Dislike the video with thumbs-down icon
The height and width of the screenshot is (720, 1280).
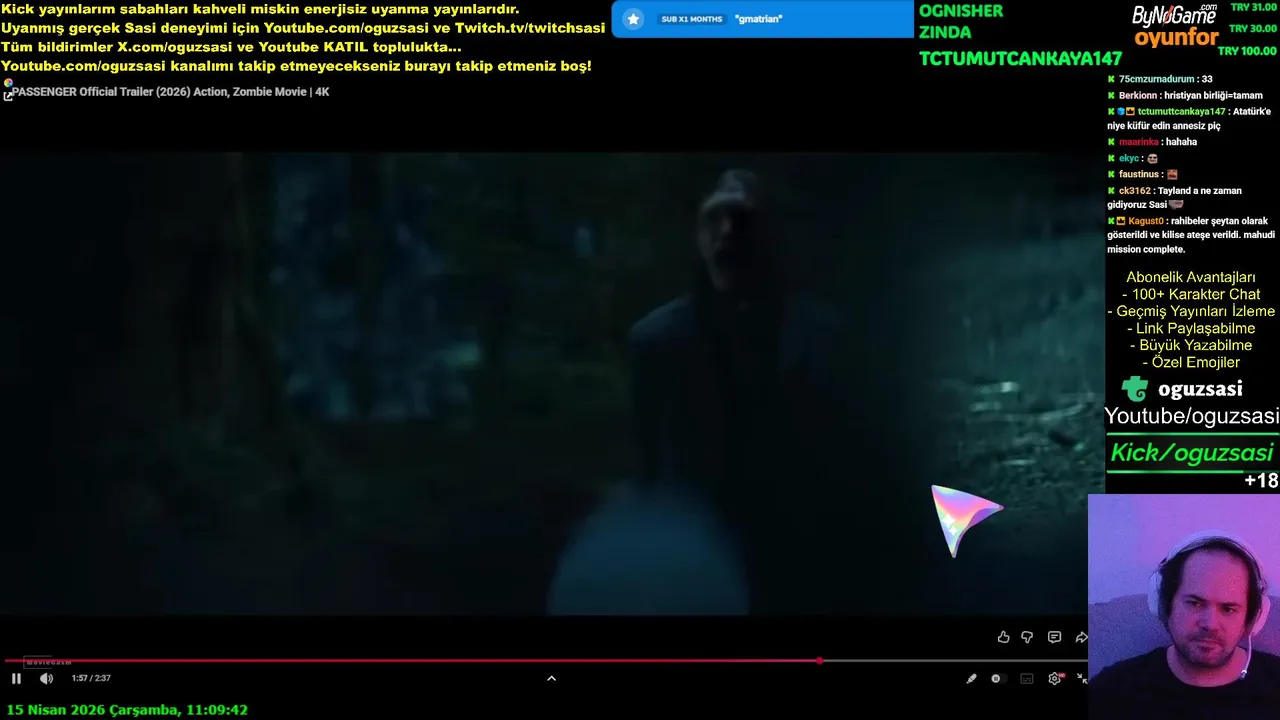(1027, 637)
